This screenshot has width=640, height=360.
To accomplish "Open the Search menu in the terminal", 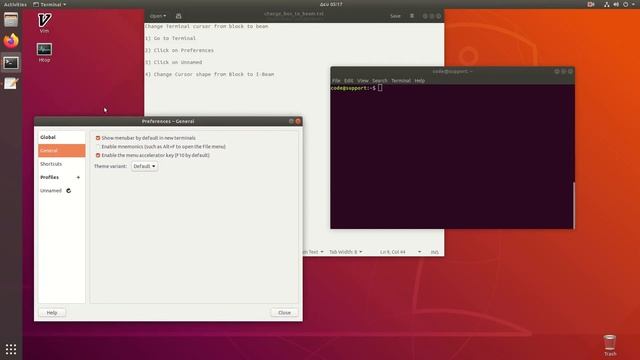I will tap(380, 81).
